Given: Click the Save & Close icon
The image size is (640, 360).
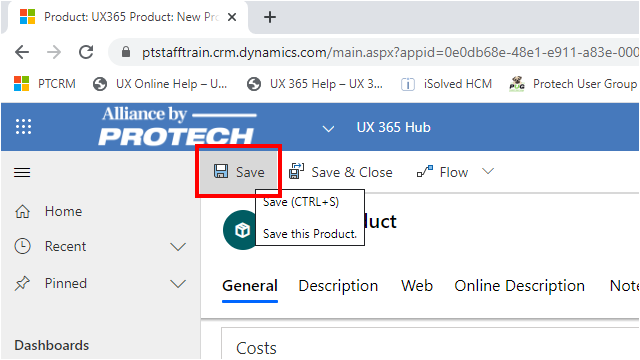Looking at the screenshot, I should click(296, 171).
